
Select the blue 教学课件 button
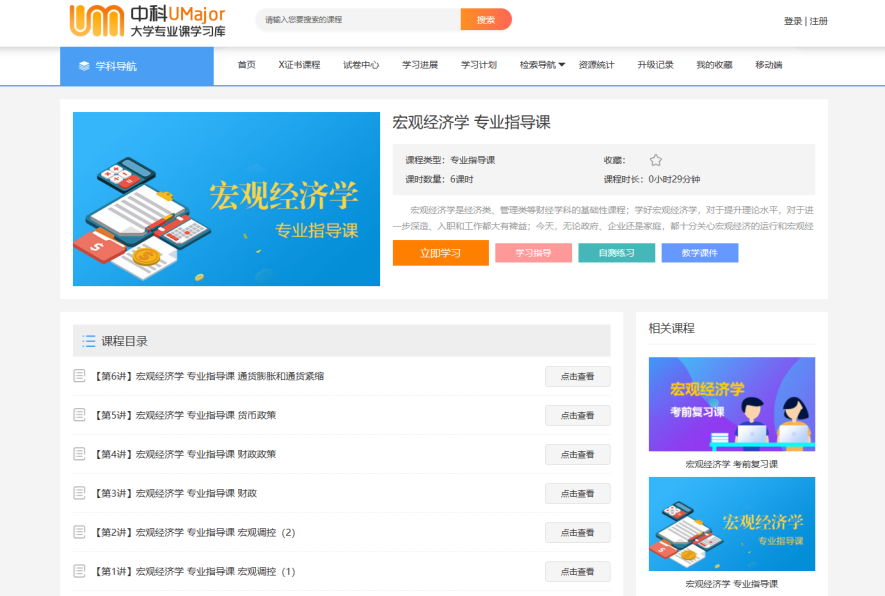coord(699,253)
